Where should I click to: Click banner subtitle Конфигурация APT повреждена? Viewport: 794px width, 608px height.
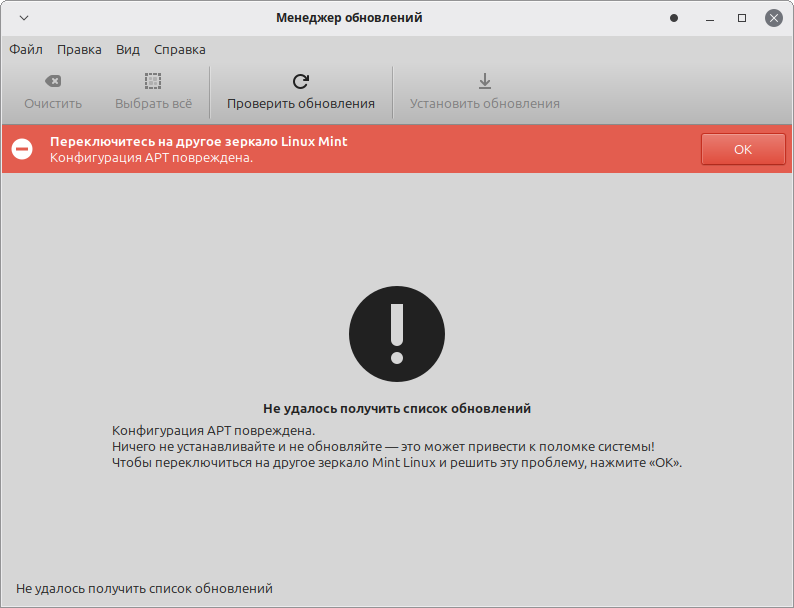151,158
